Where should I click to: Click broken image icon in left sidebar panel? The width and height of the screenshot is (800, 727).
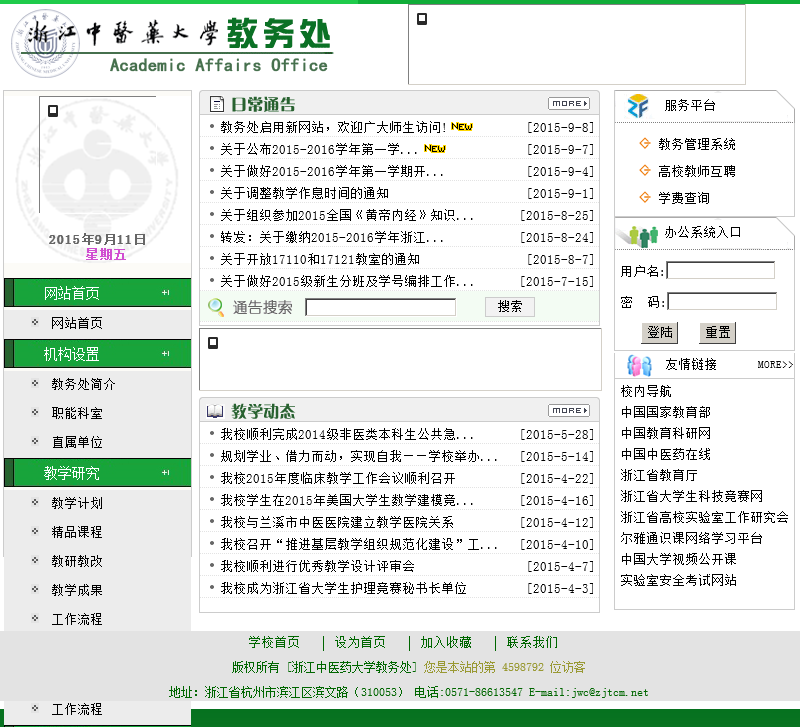(53, 111)
